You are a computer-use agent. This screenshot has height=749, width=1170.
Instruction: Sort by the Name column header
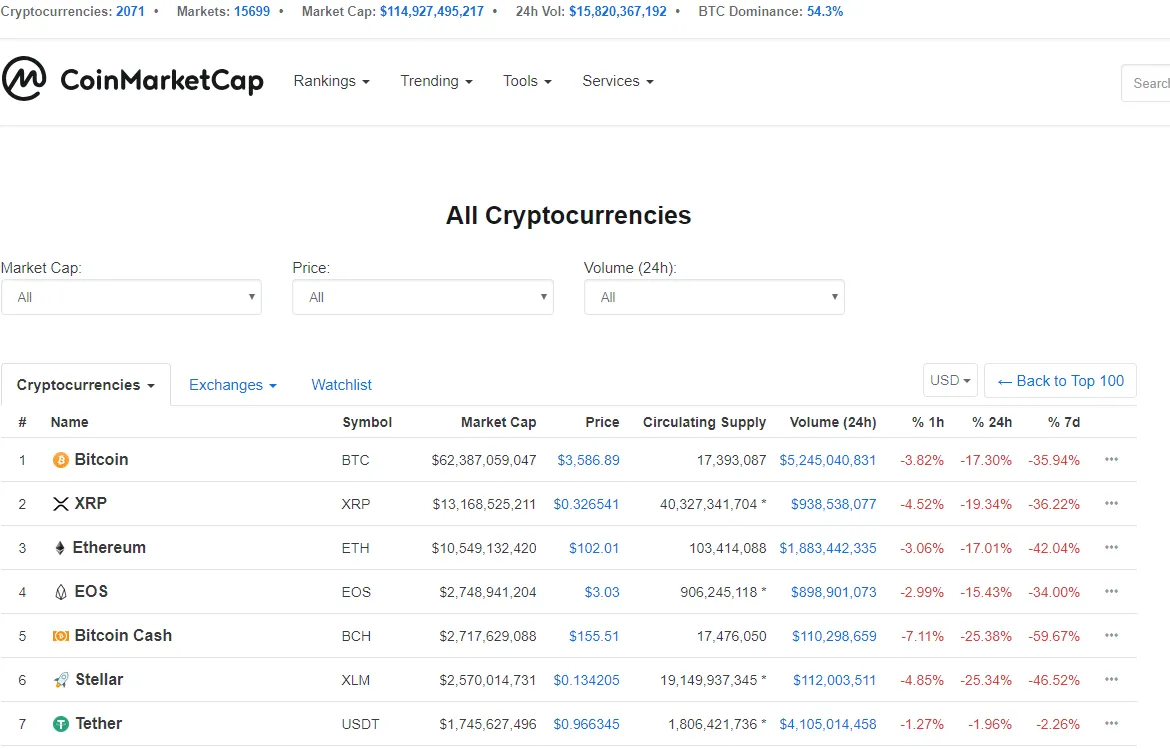point(69,422)
